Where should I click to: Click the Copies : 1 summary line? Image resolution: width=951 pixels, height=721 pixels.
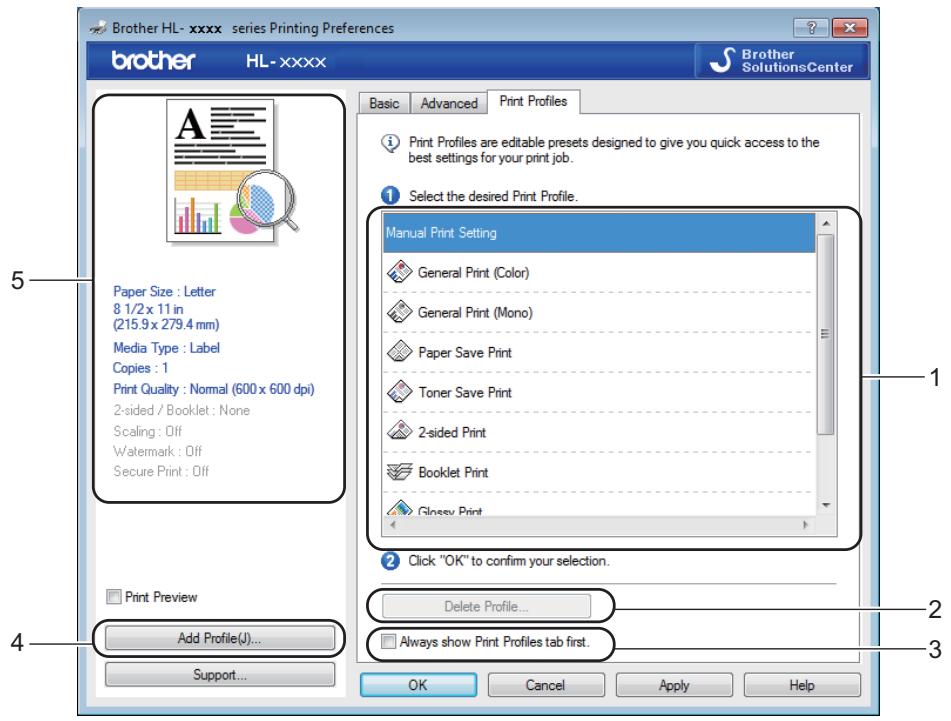(x=140, y=368)
